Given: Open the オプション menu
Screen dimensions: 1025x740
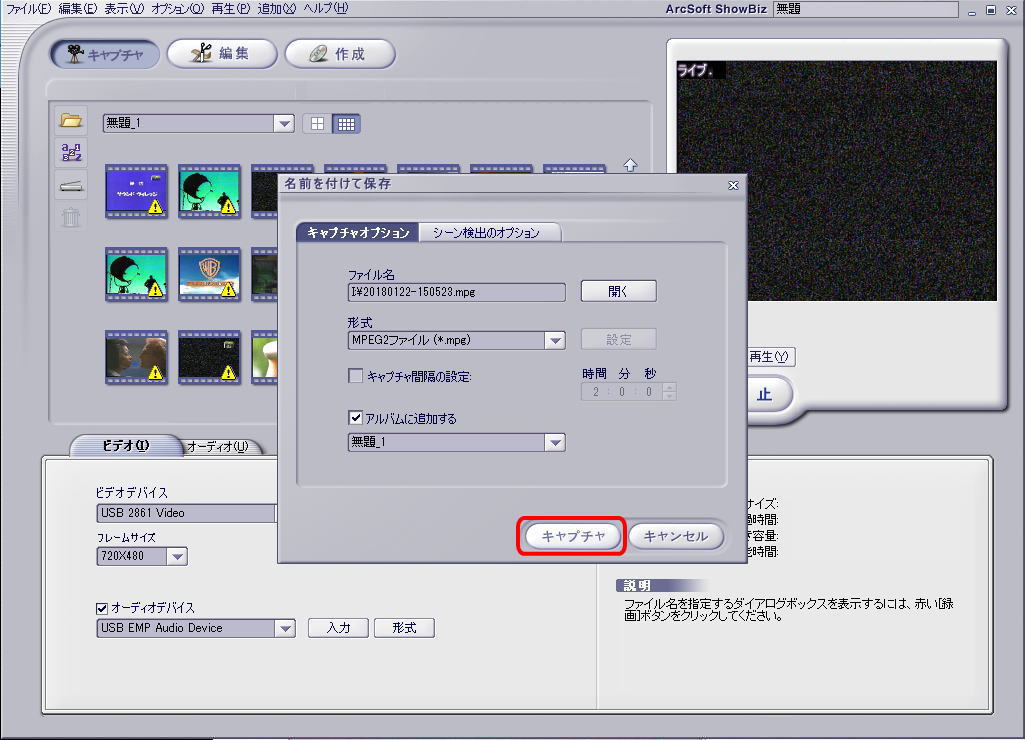Looking at the screenshot, I should [177, 8].
